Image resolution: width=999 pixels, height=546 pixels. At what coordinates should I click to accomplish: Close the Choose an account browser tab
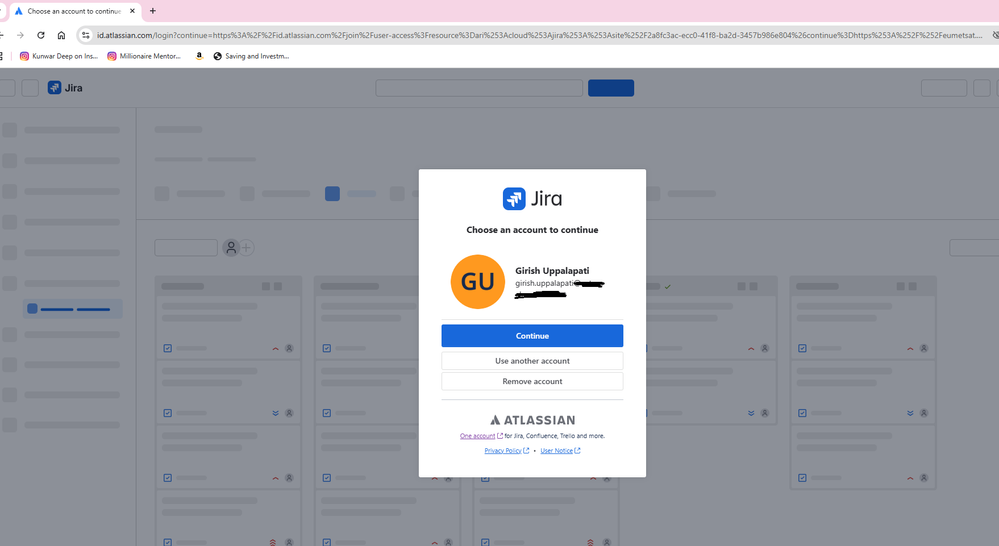point(132,11)
